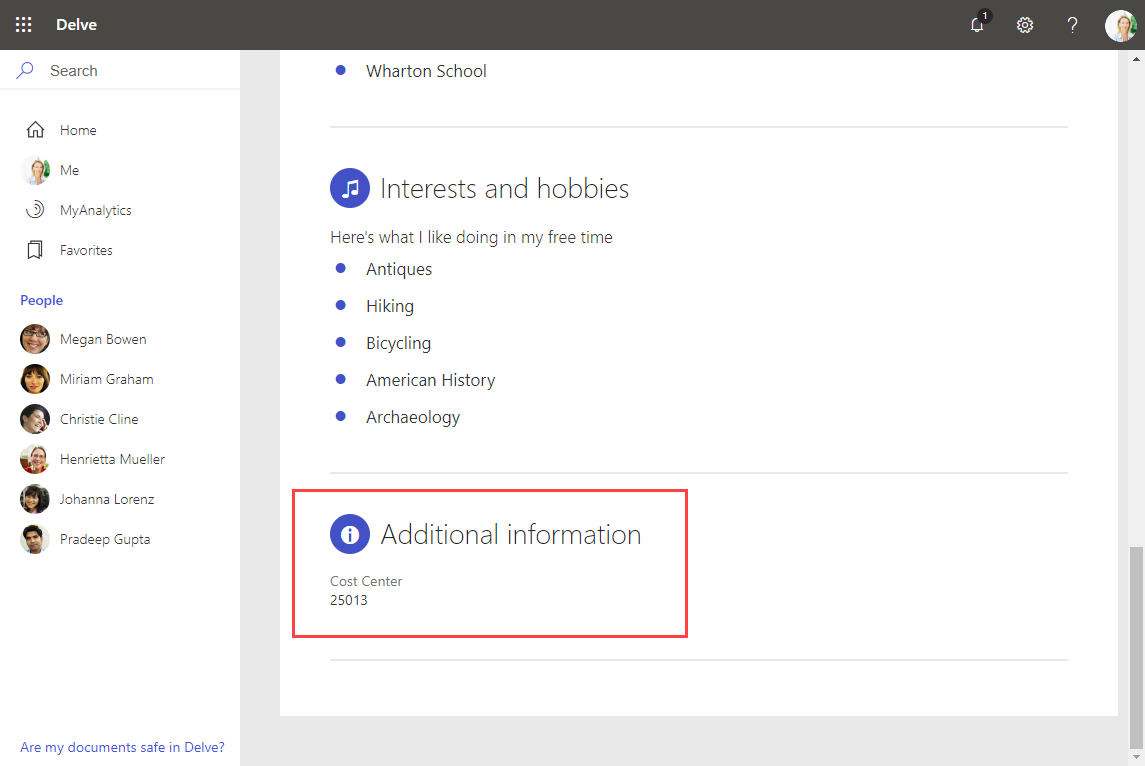Image resolution: width=1145 pixels, height=766 pixels.
Task: Click the Interests and hobbies music icon
Action: pos(350,188)
